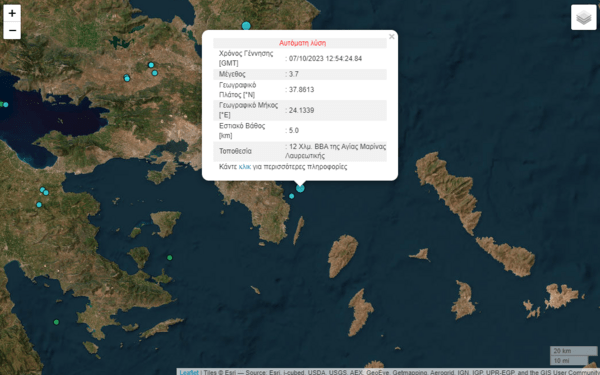This screenshot has width=600, height=375.
Task: Select the small cyan marker below the popup tip
Action: click(292, 196)
